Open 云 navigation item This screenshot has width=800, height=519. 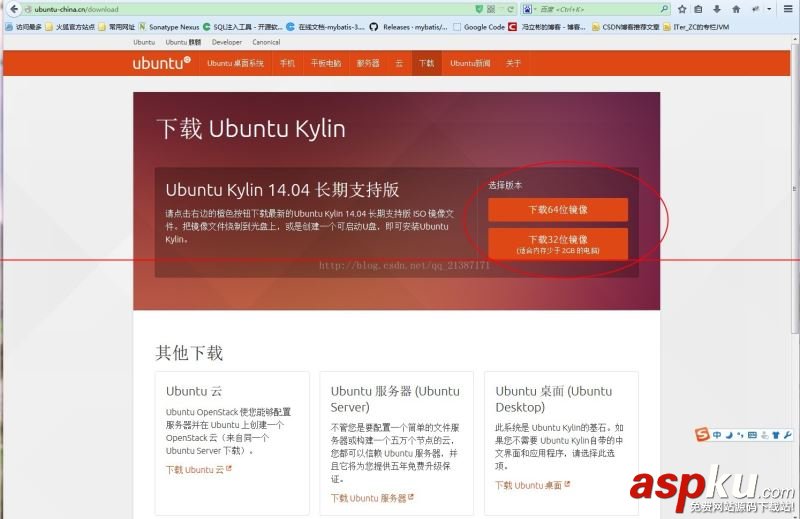pos(399,63)
